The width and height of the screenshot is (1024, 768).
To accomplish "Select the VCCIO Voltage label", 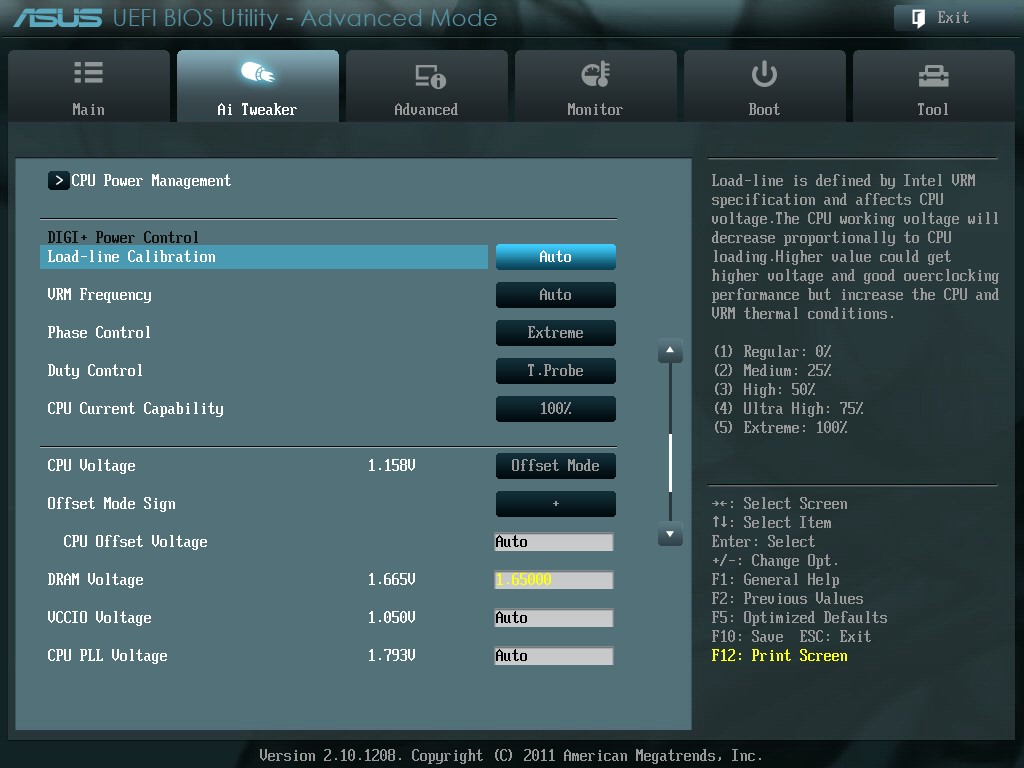I will [x=99, y=617].
